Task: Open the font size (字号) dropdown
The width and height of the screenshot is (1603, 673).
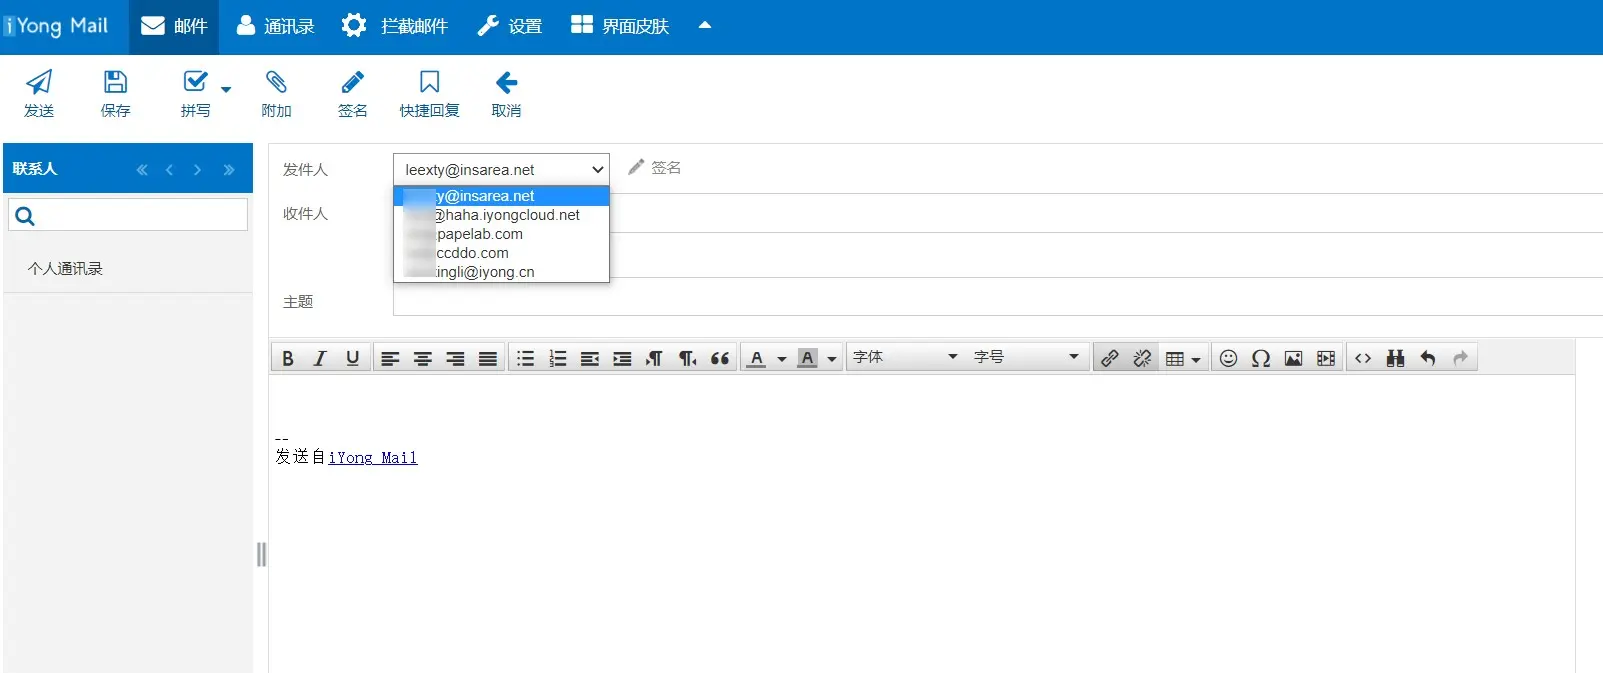Action: [x=1026, y=357]
